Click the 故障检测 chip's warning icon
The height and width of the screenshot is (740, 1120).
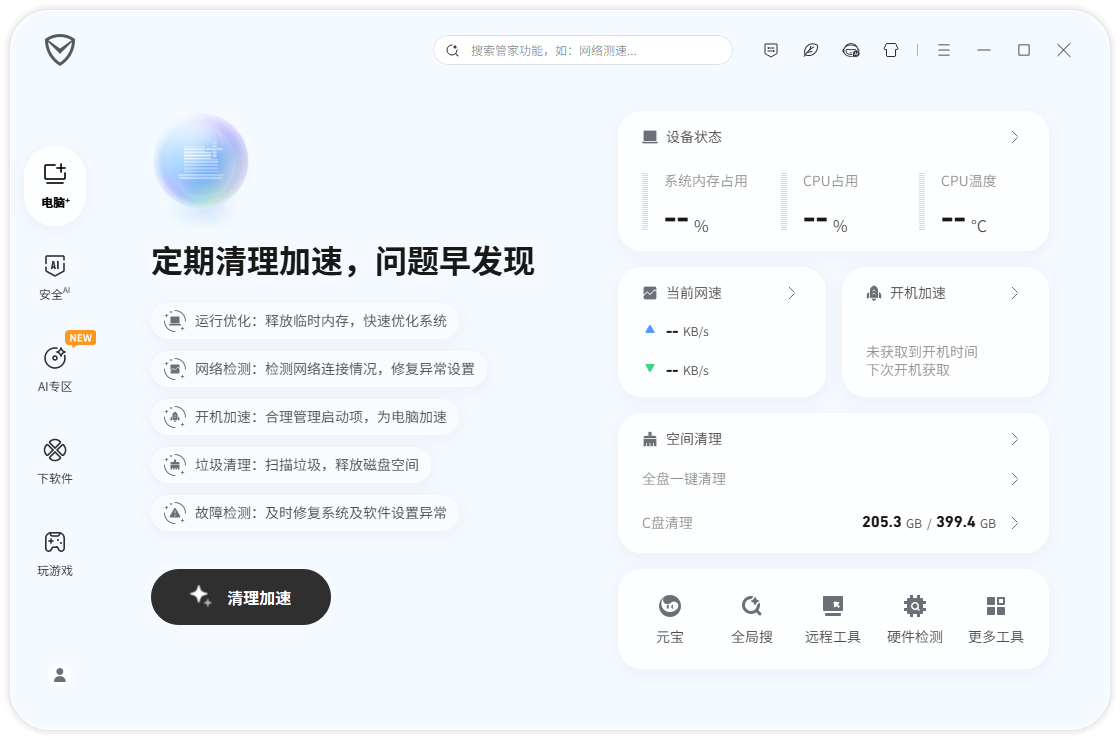[174, 513]
